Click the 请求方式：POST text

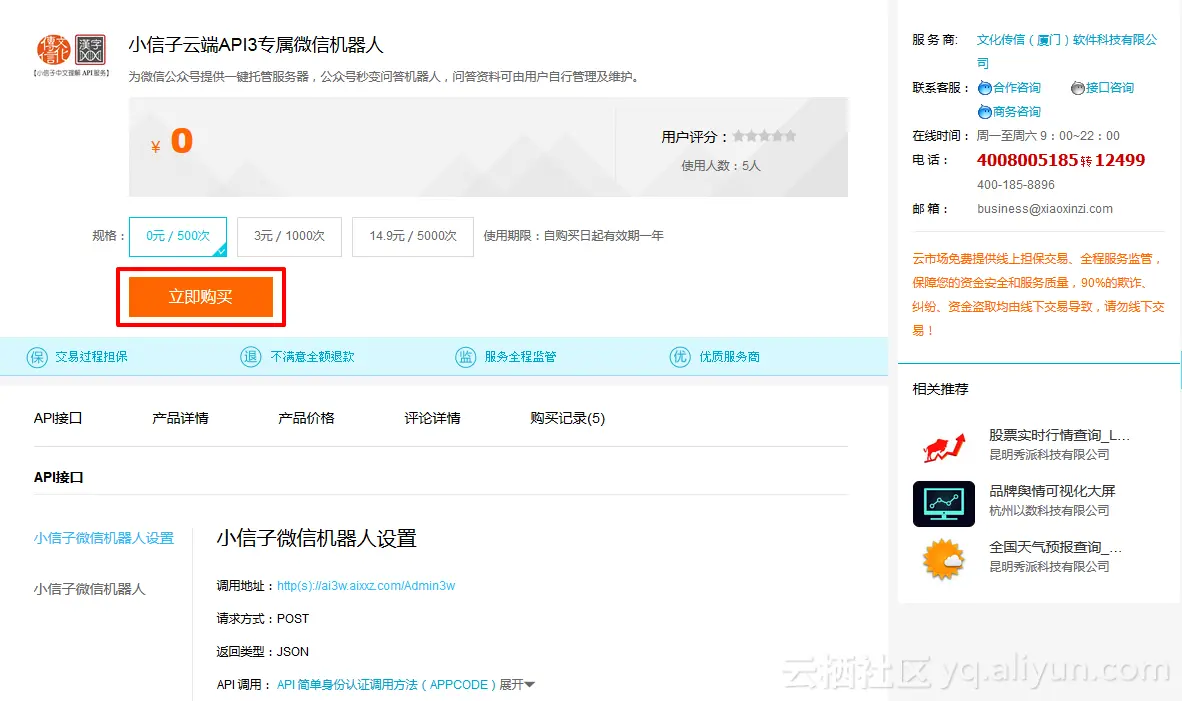[262, 619]
